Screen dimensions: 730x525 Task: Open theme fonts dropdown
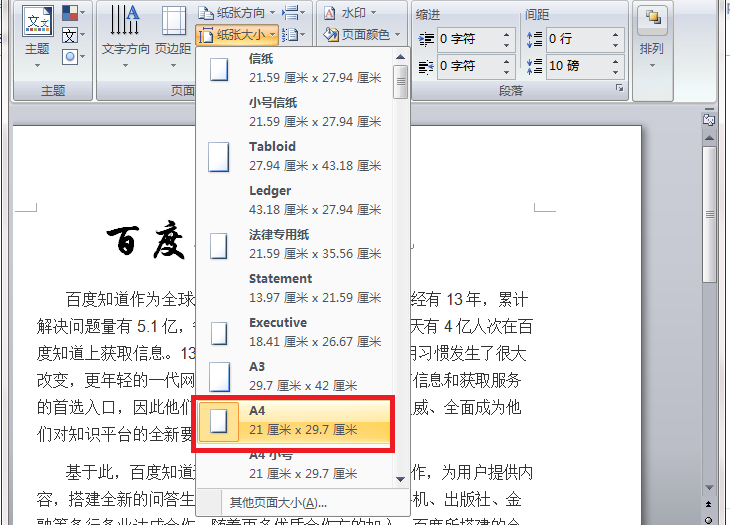(x=73, y=35)
